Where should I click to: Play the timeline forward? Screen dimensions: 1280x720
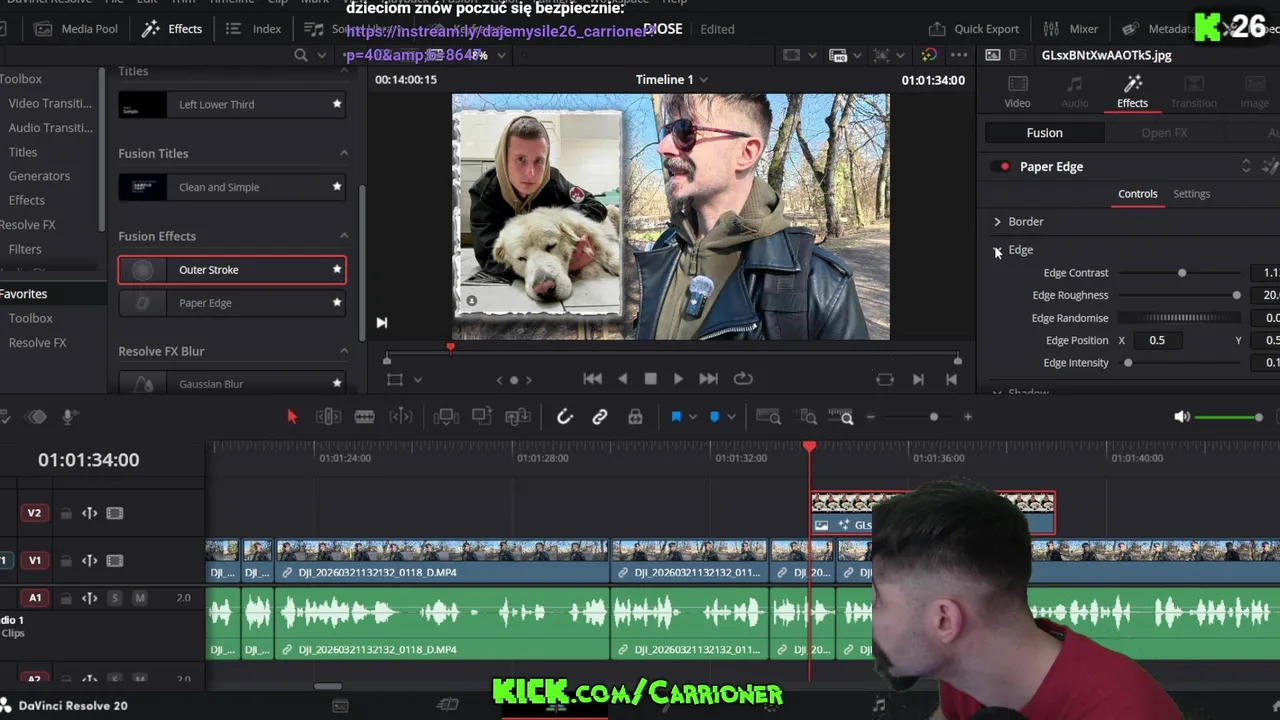679,379
